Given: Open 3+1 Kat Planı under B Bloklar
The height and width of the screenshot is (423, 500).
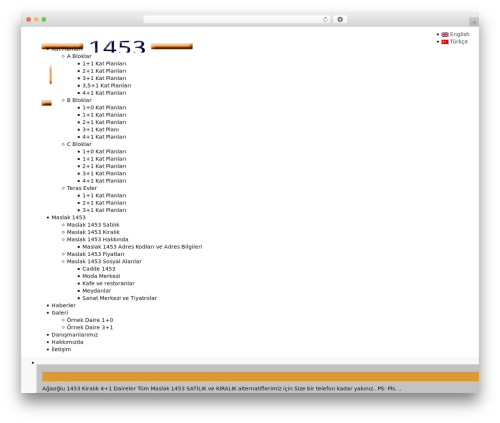Looking at the screenshot, I should 101,130.
